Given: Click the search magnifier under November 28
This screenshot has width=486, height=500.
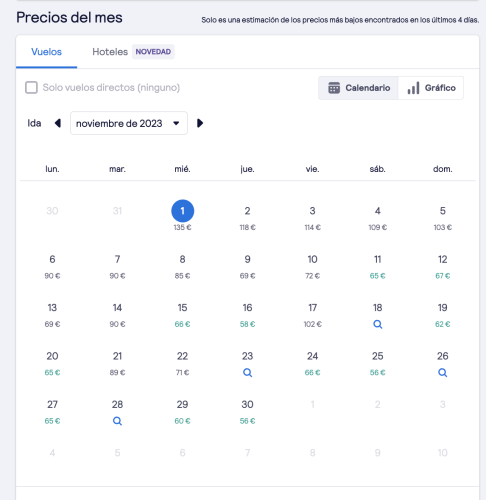Looking at the screenshot, I should pyautogui.click(x=117, y=421).
